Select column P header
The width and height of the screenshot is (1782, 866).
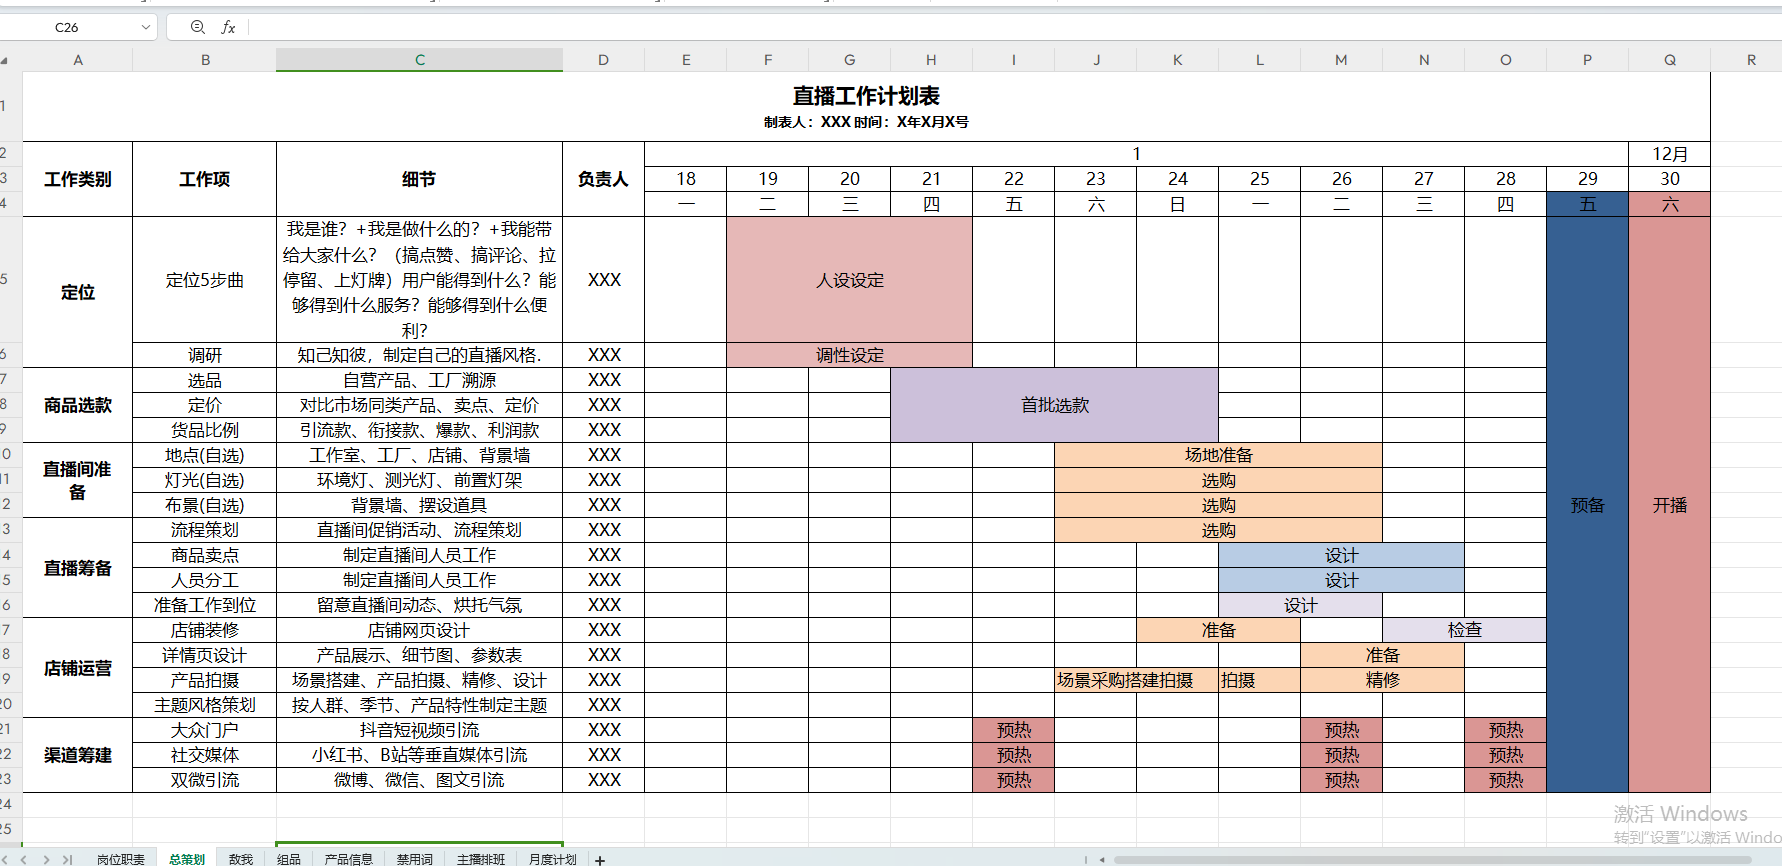pos(1587,60)
